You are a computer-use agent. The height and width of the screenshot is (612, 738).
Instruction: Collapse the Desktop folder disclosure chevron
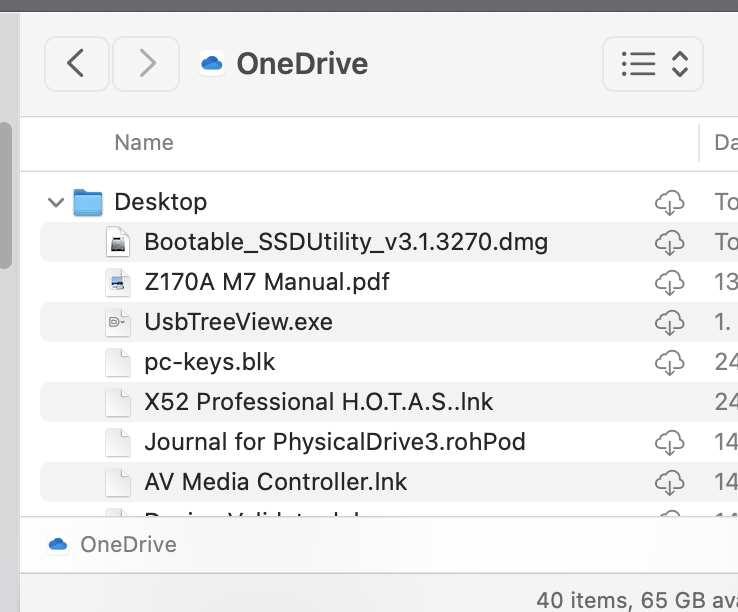[56, 203]
